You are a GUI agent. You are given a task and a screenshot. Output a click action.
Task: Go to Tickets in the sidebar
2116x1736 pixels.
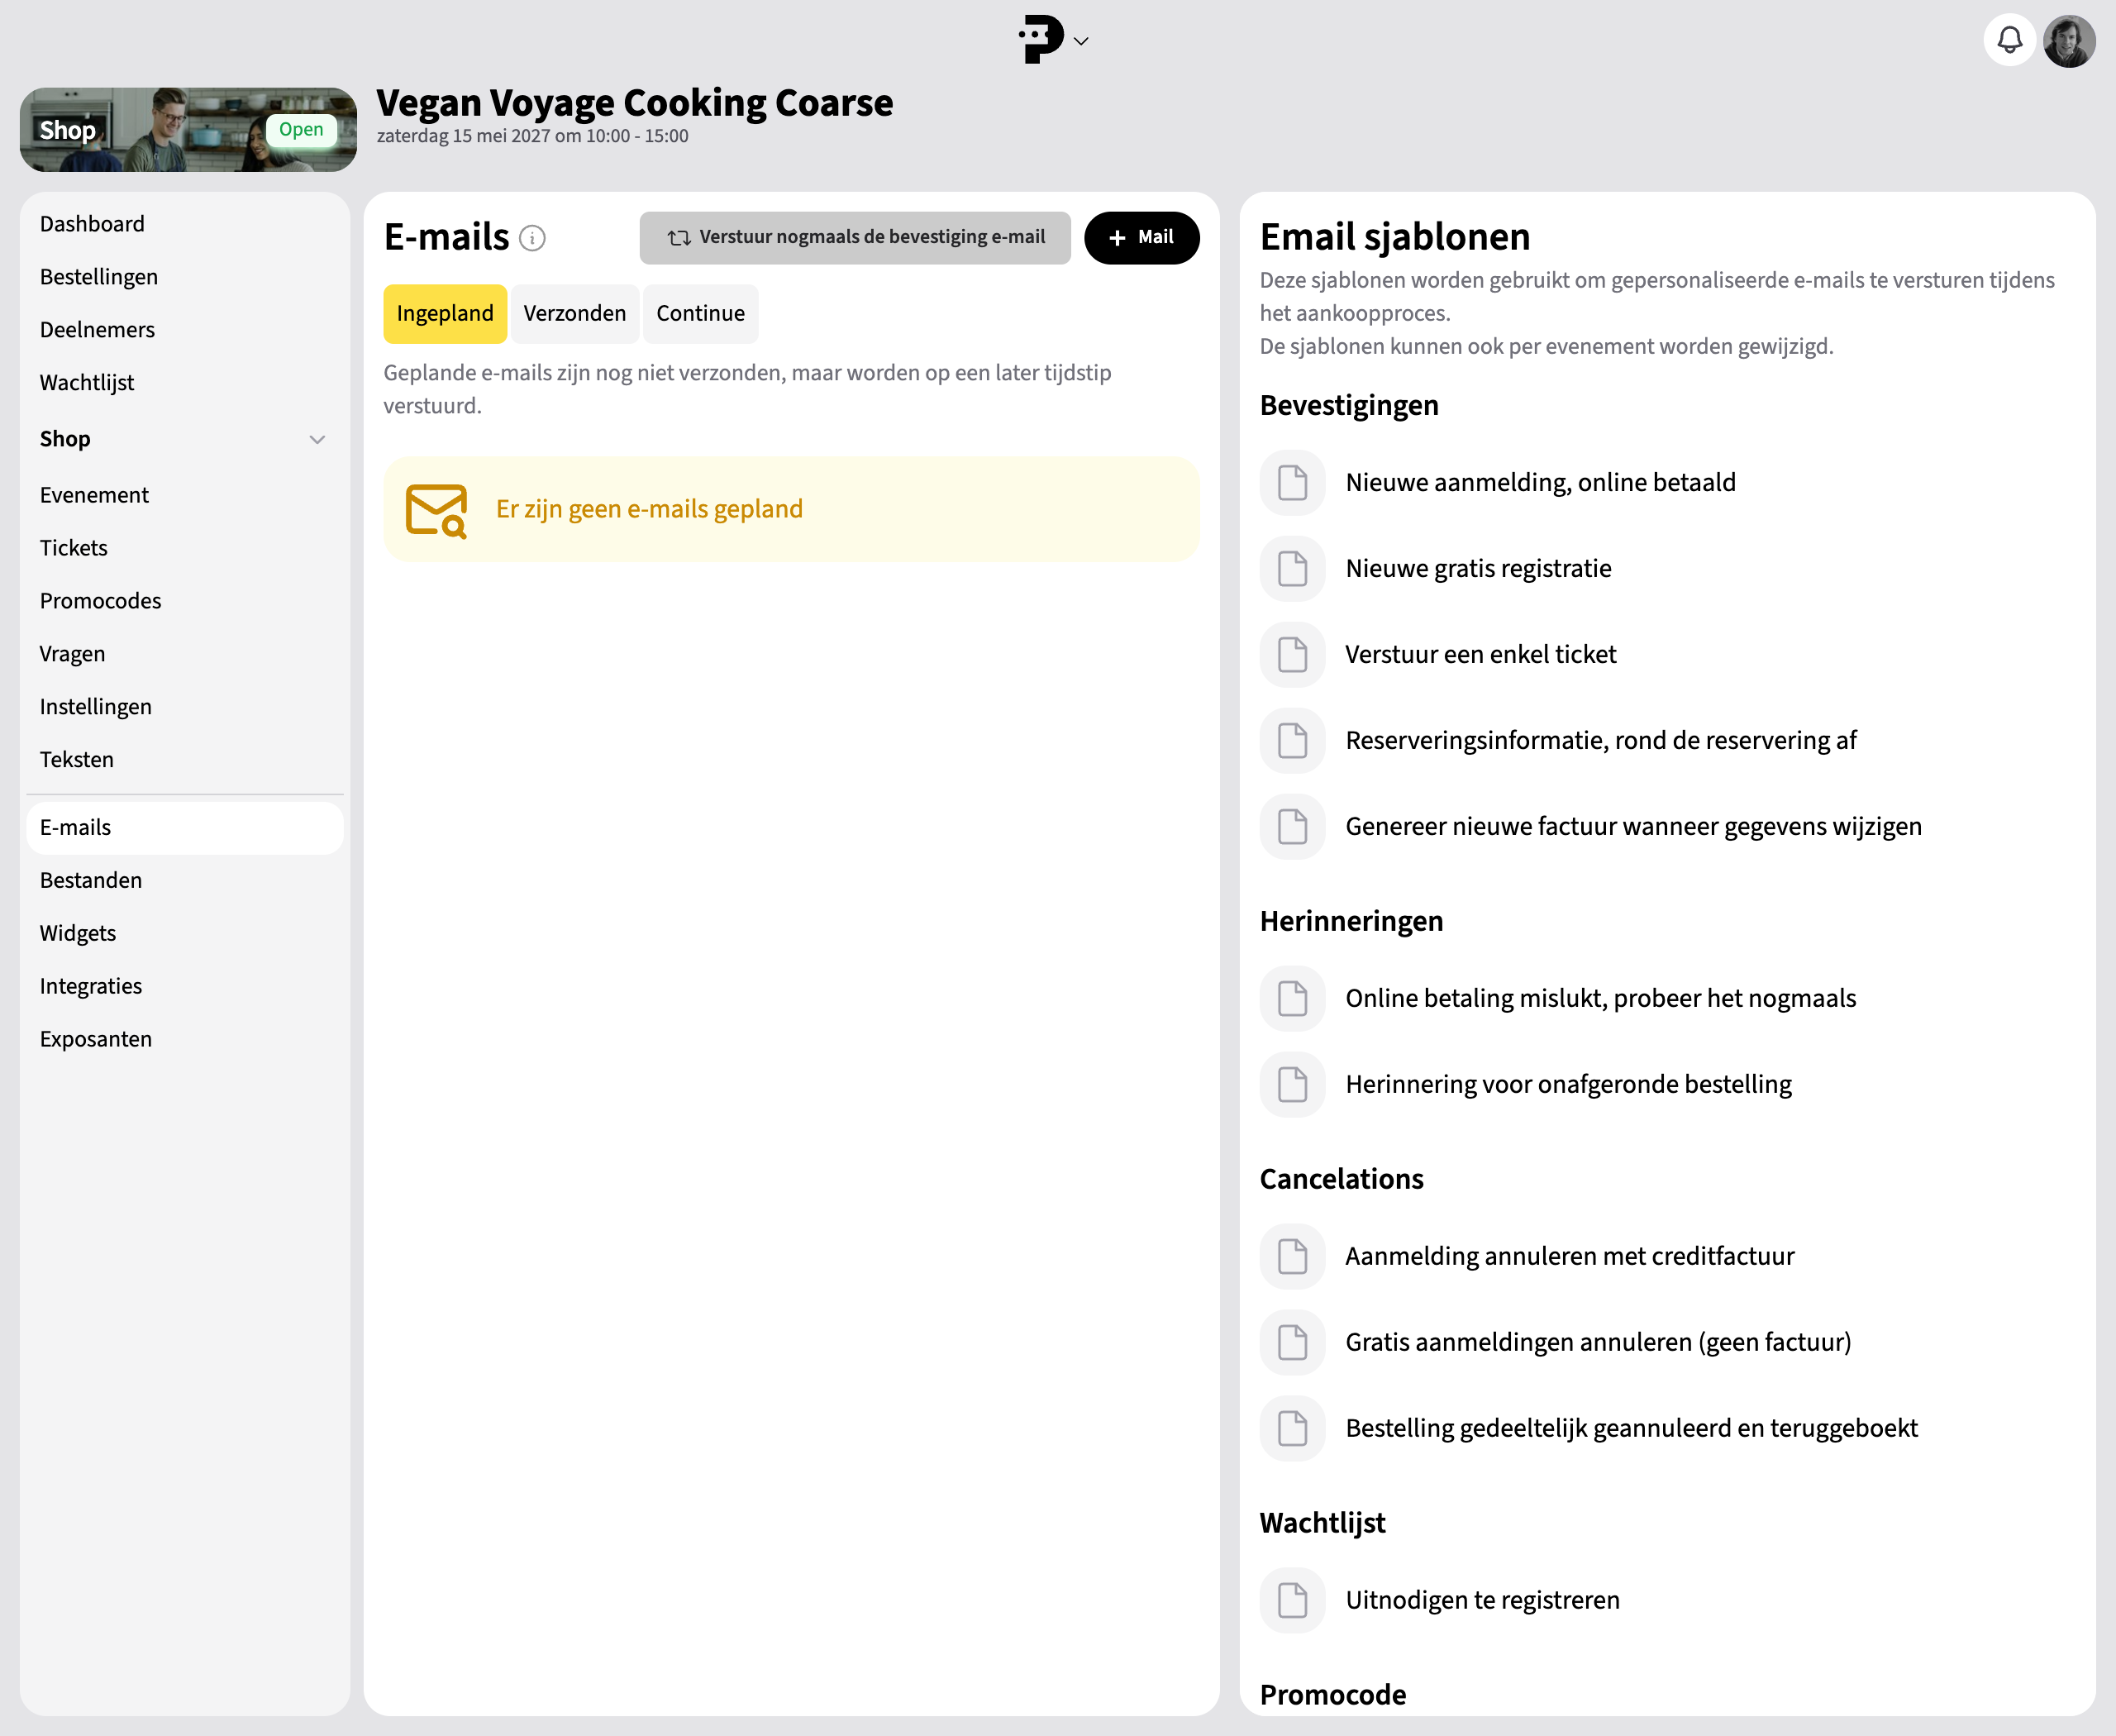tap(185, 548)
